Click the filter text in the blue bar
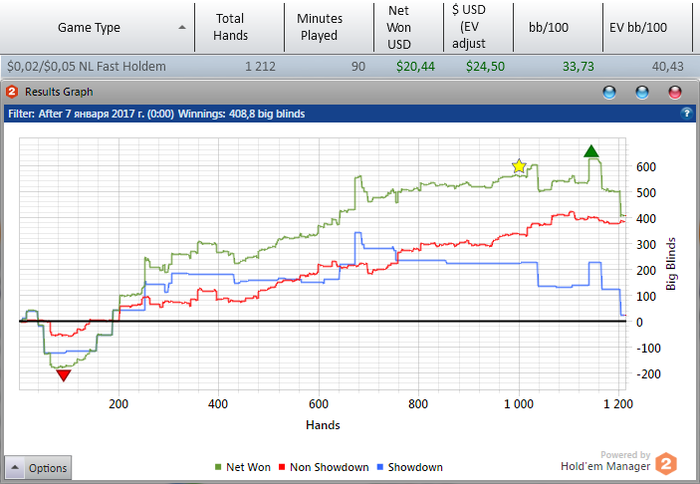This screenshot has width=700, height=484. click(x=156, y=114)
